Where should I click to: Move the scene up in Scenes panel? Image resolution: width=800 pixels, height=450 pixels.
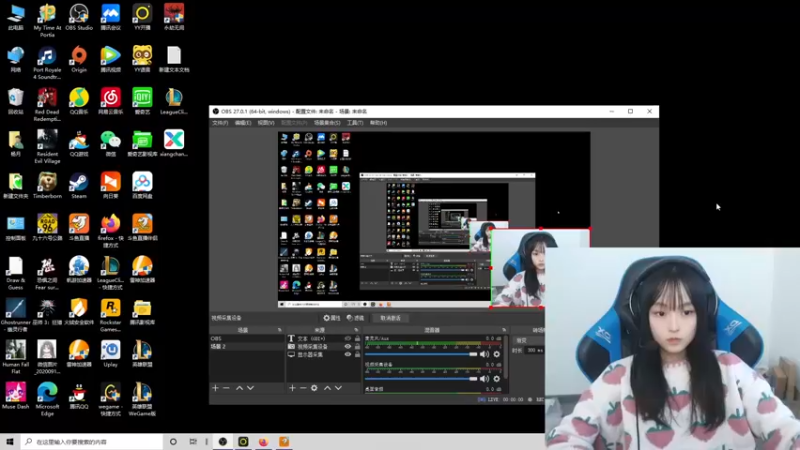click(x=239, y=388)
